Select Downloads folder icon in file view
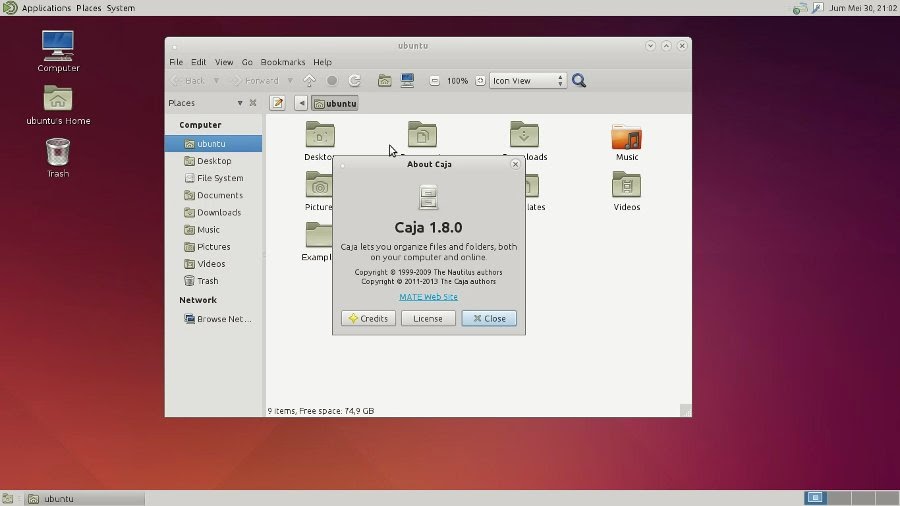The image size is (900, 506). [x=524, y=135]
